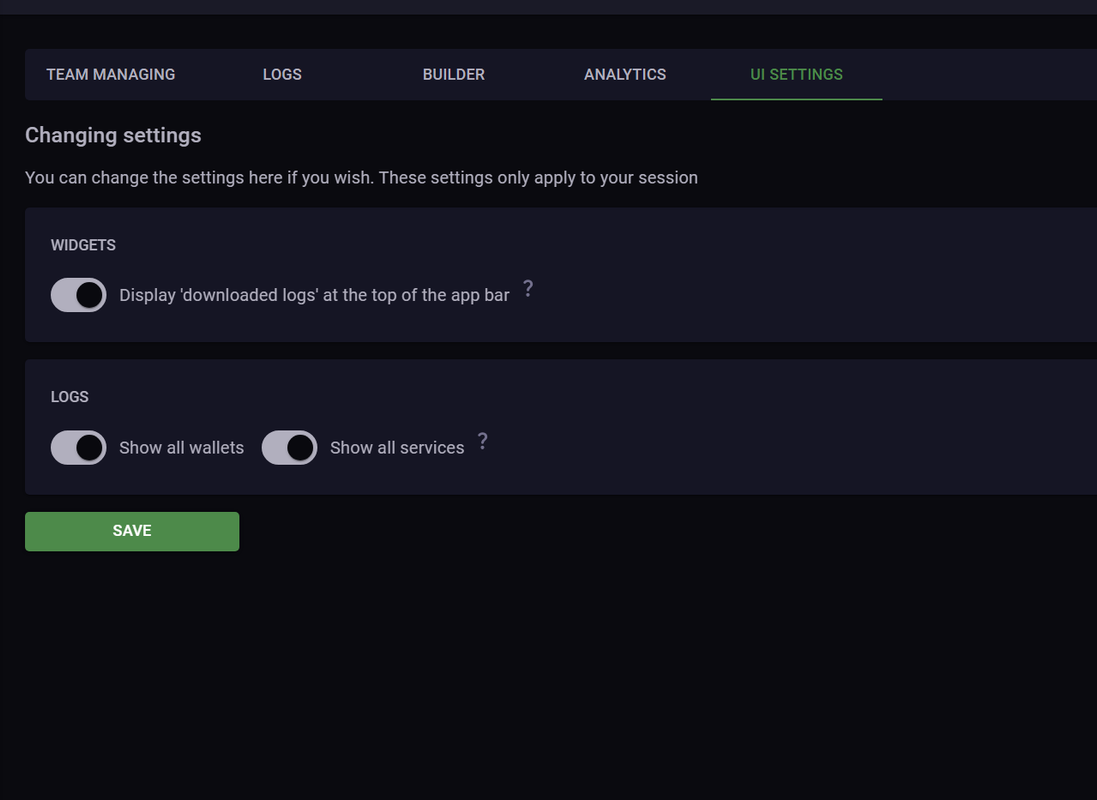1097x800 pixels.
Task: Click the 'Show all services' label text
Action: (397, 448)
